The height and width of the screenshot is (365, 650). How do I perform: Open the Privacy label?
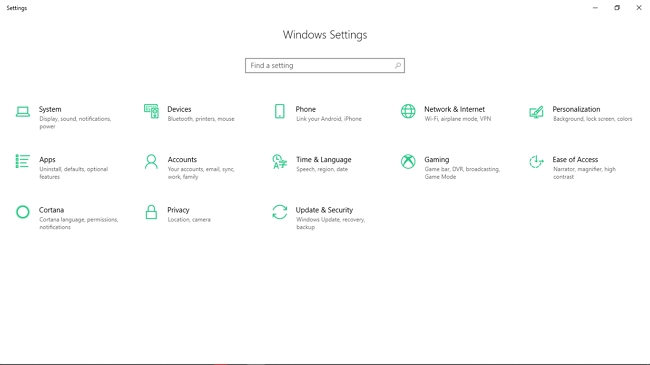(x=178, y=210)
